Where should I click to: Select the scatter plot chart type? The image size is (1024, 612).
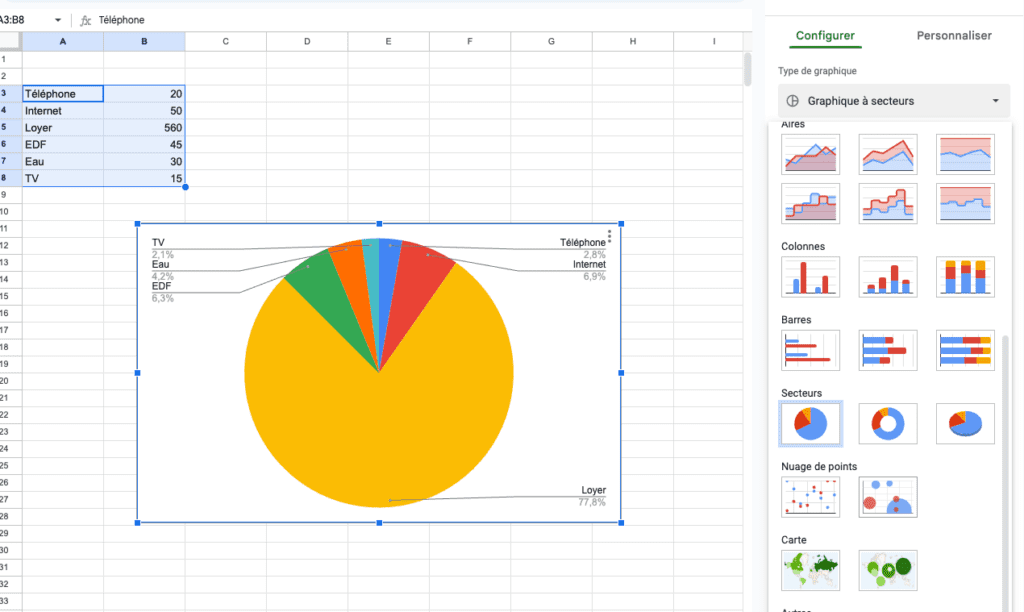810,497
